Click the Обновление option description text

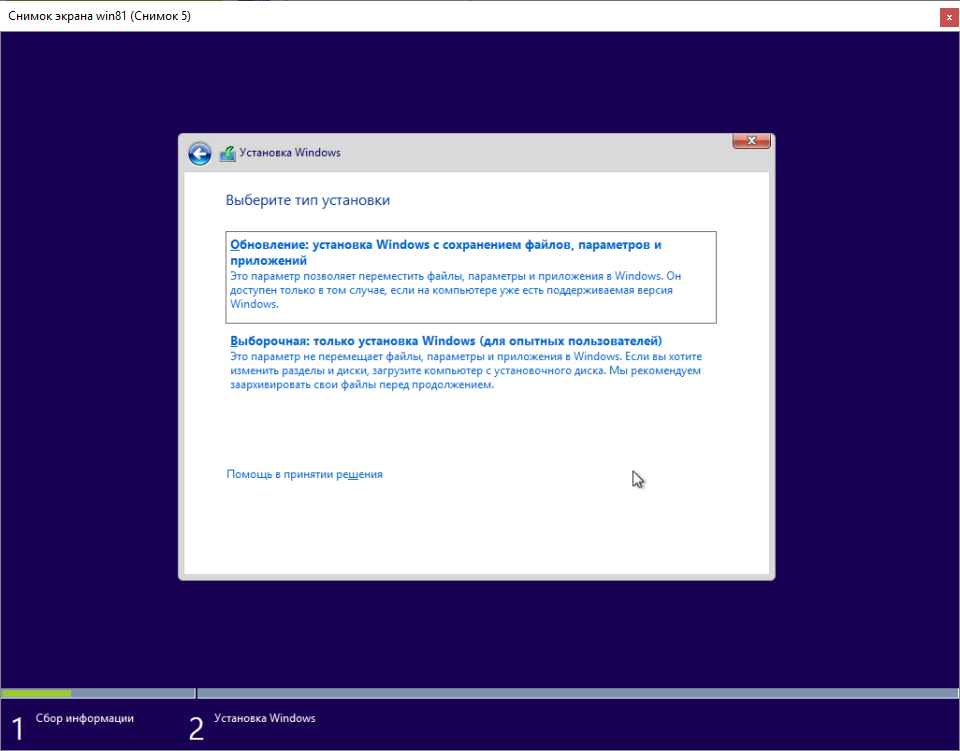pyautogui.click(x=456, y=290)
